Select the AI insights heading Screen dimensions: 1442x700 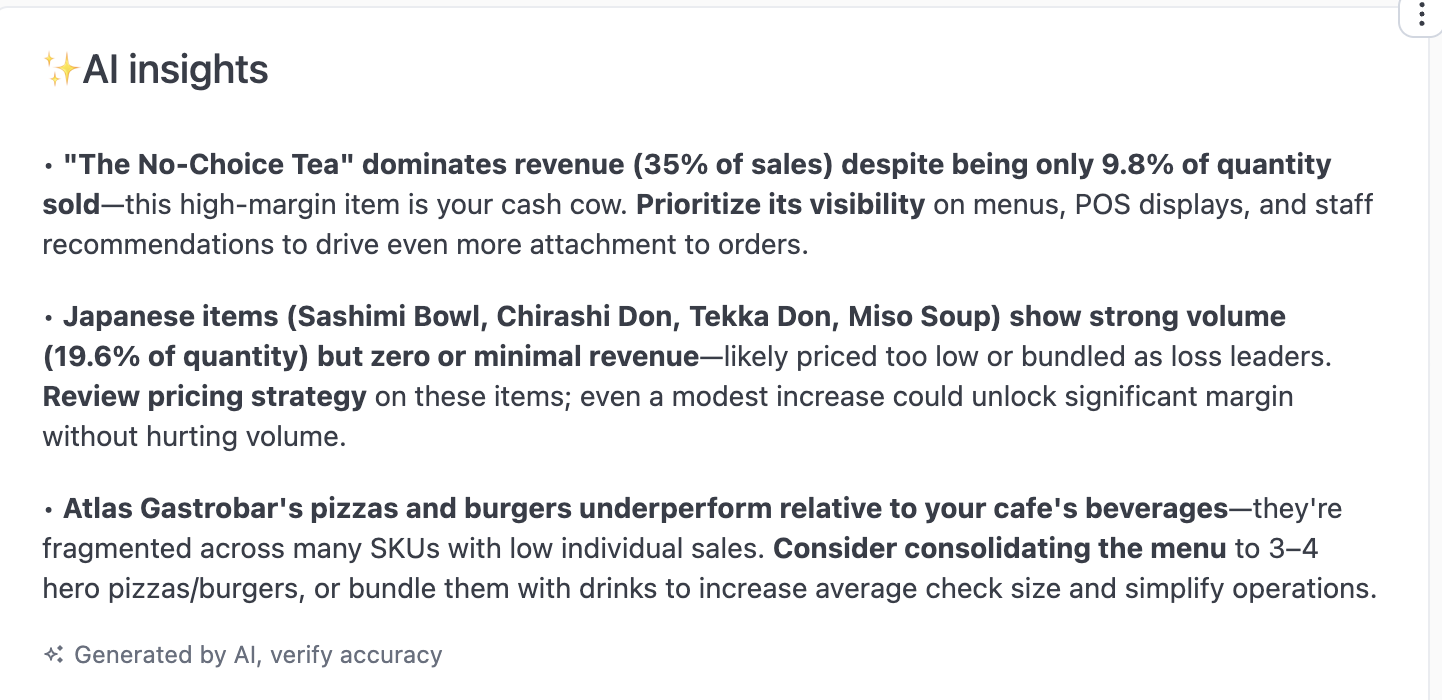tap(176, 69)
